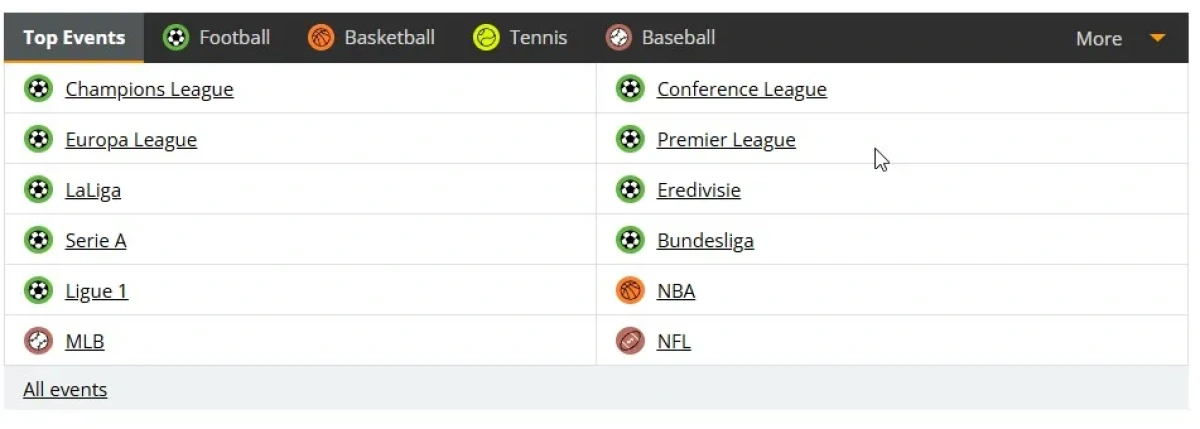Open the More sports menu
Image resolution: width=1200 pixels, height=429 pixels.
[x=1099, y=38]
